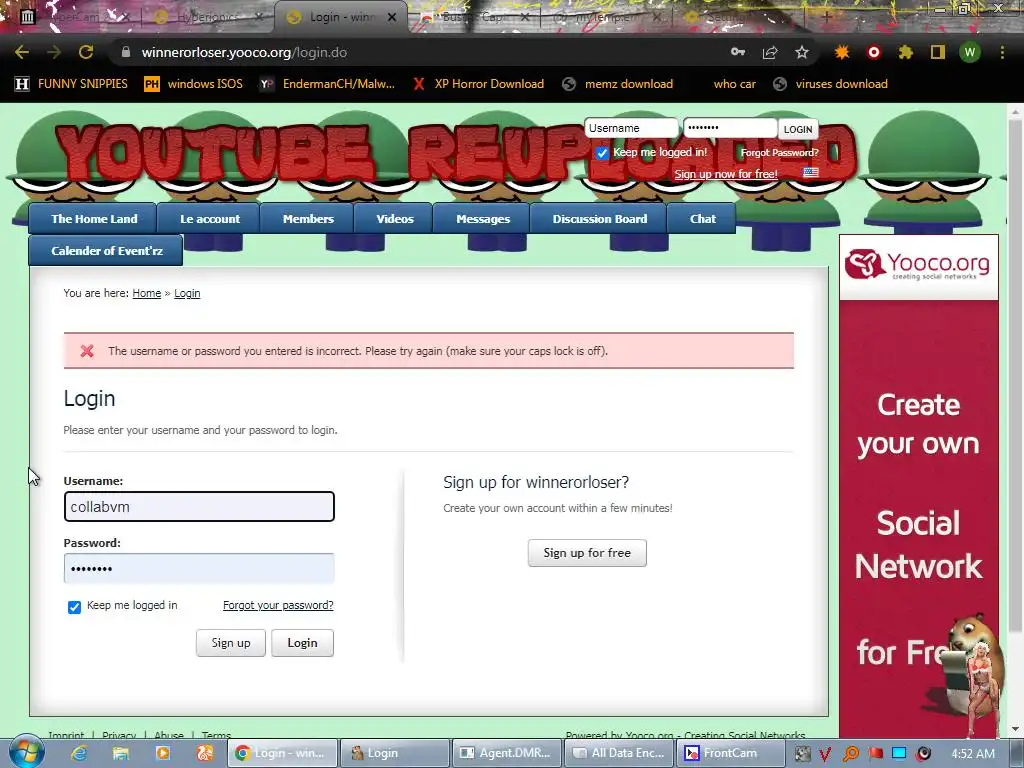The height and width of the screenshot is (768, 1024).
Task: Click the address bar URL
Action: click(x=244, y=52)
